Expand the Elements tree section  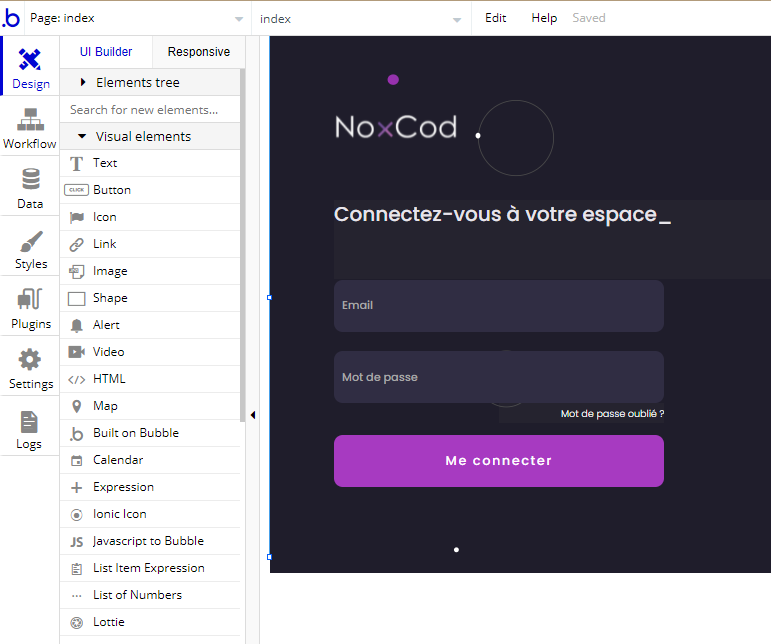click(x=137, y=83)
